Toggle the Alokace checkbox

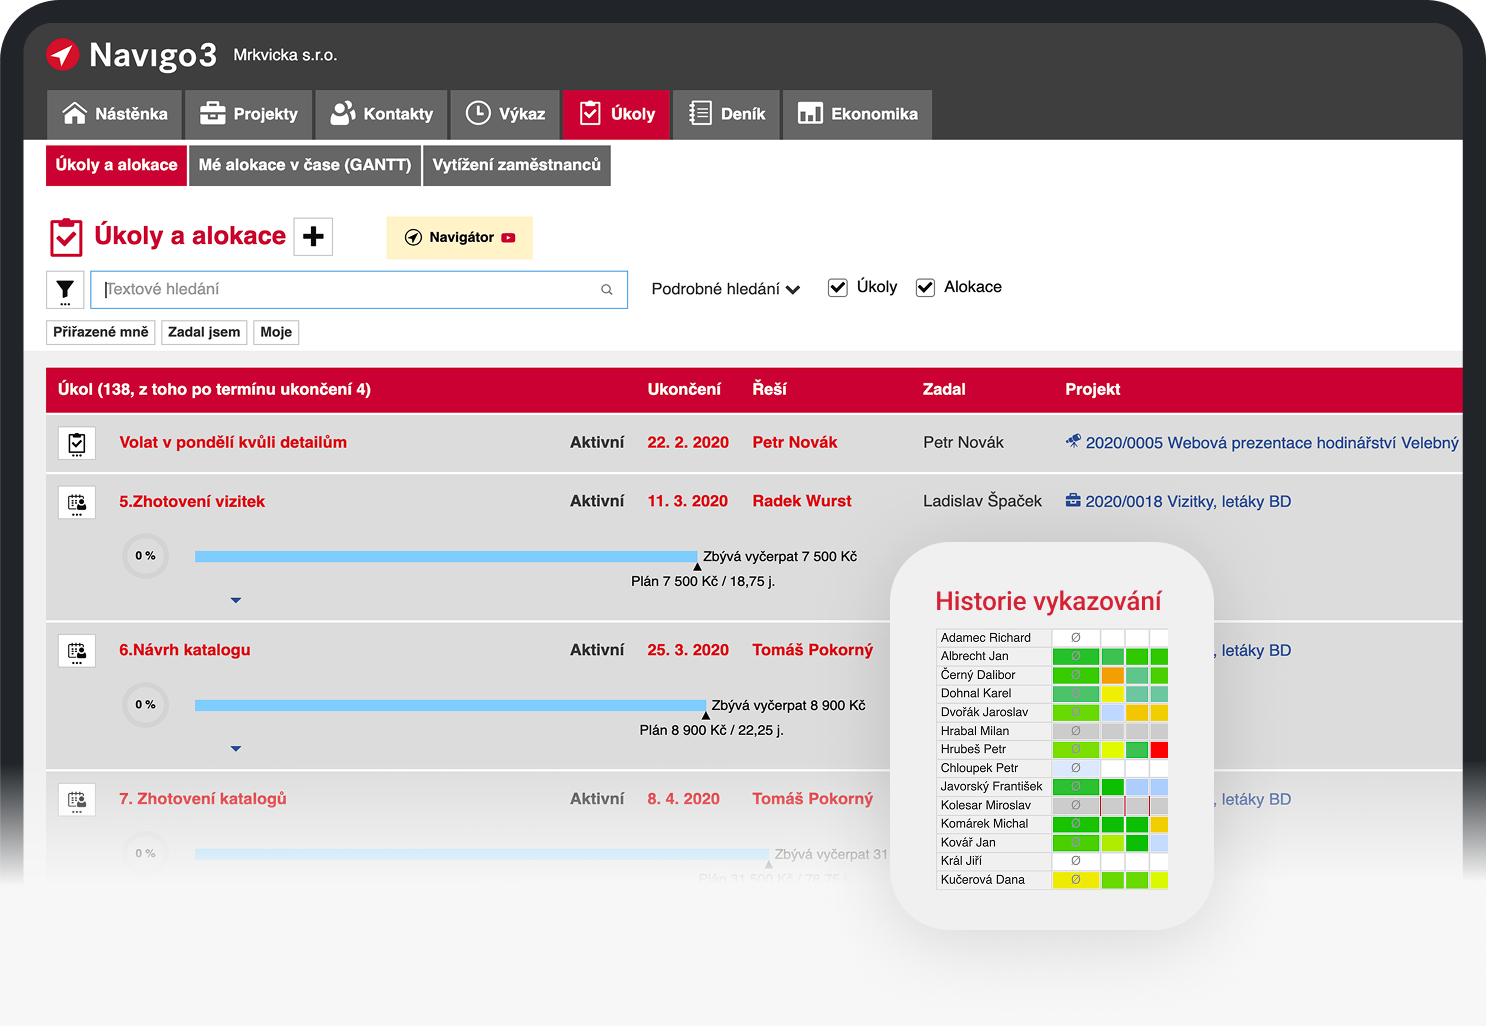(926, 288)
